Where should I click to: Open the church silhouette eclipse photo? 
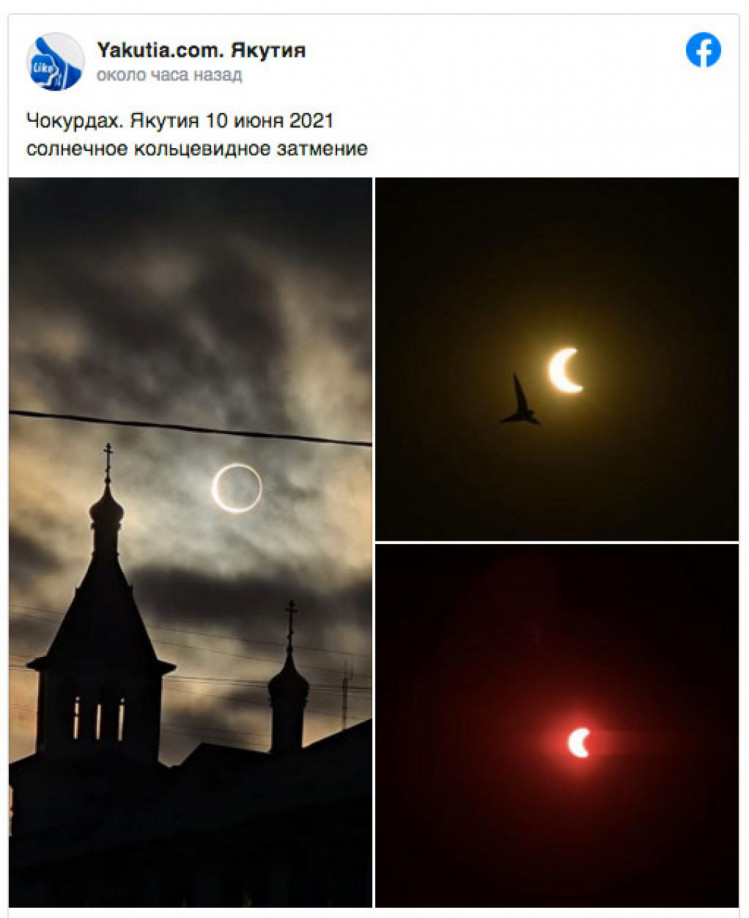[x=190, y=542]
